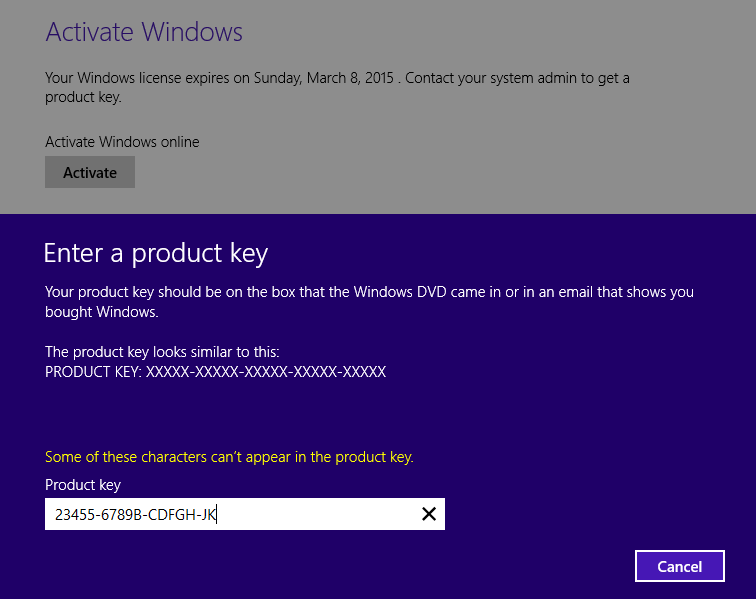The width and height of the screenshot is (756, 599).
Task: Click the Cancel button
Action: click(679, 566)
